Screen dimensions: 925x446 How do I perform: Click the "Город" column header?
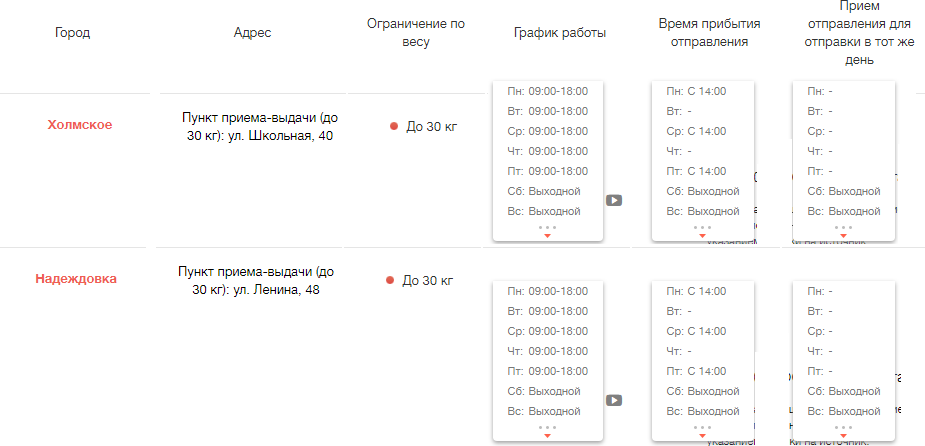click(73, 33)
